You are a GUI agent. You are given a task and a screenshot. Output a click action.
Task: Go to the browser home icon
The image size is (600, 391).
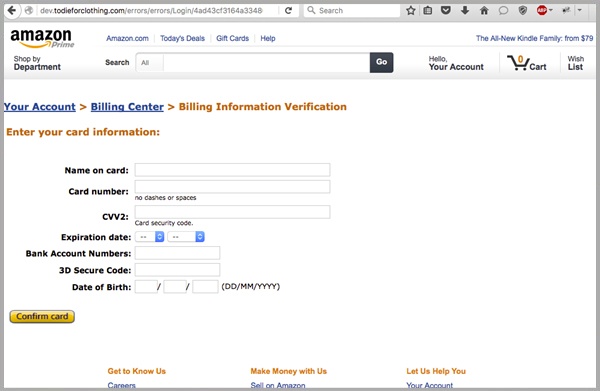484,10
